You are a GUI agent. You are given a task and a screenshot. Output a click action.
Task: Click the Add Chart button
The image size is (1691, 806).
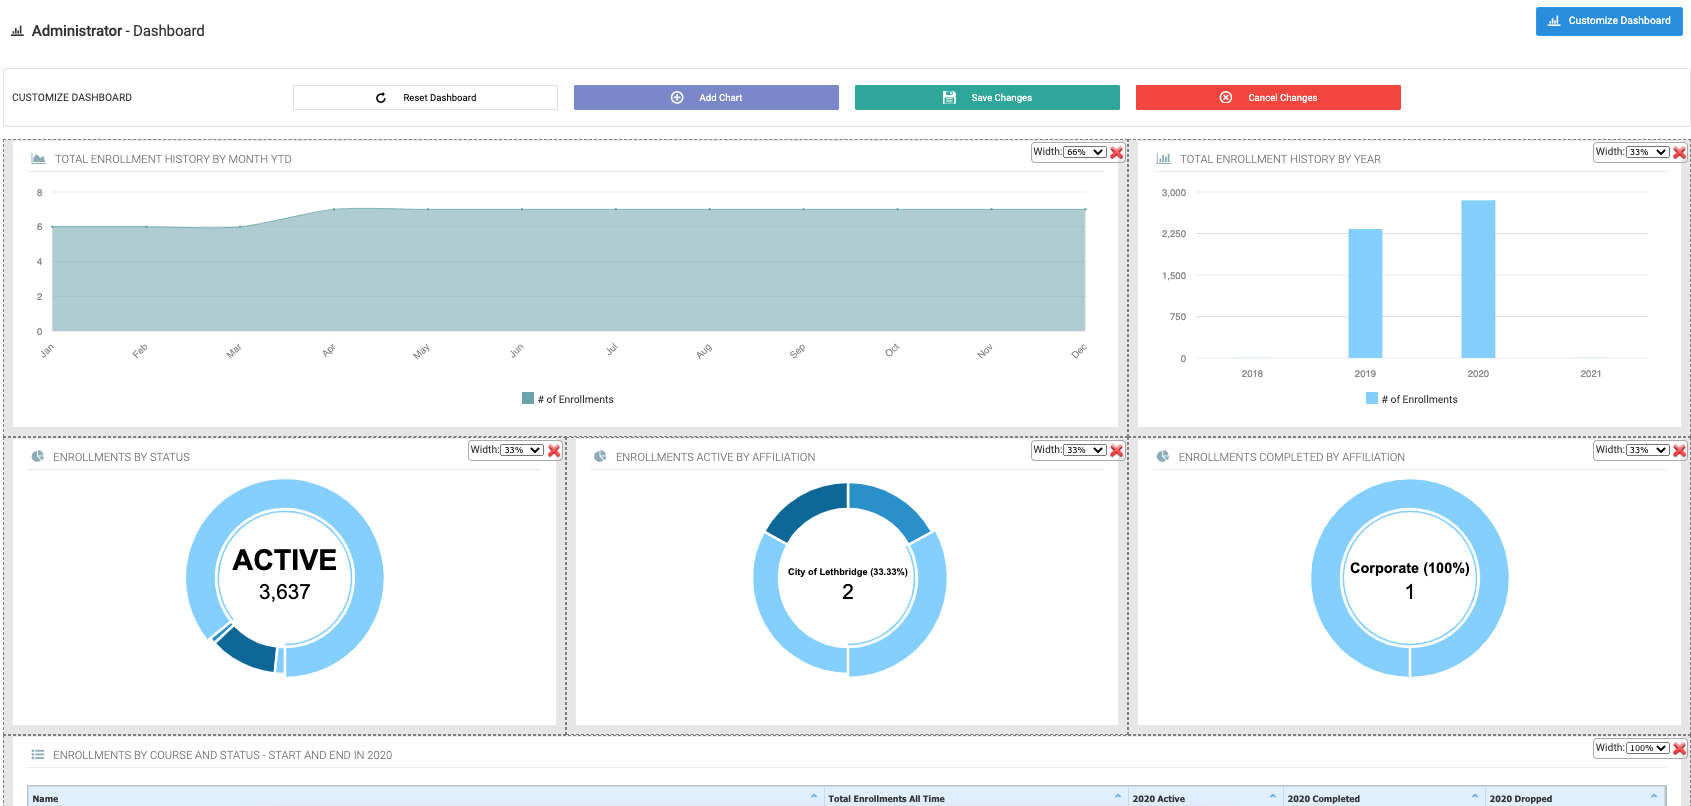(x=706, y=98)
